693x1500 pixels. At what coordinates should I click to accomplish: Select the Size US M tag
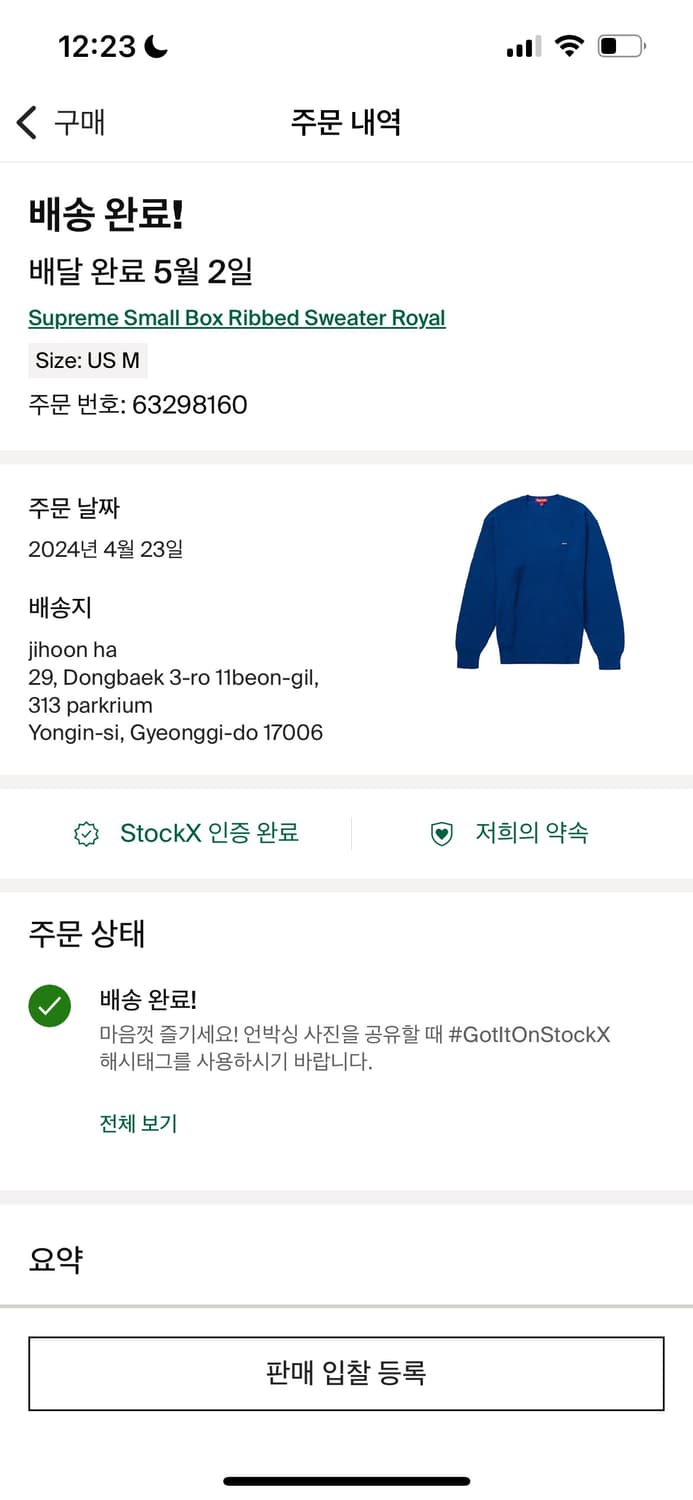88,360
